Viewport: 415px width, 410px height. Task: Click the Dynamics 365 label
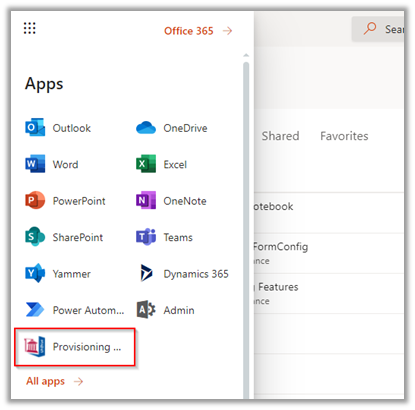(196, 274)
